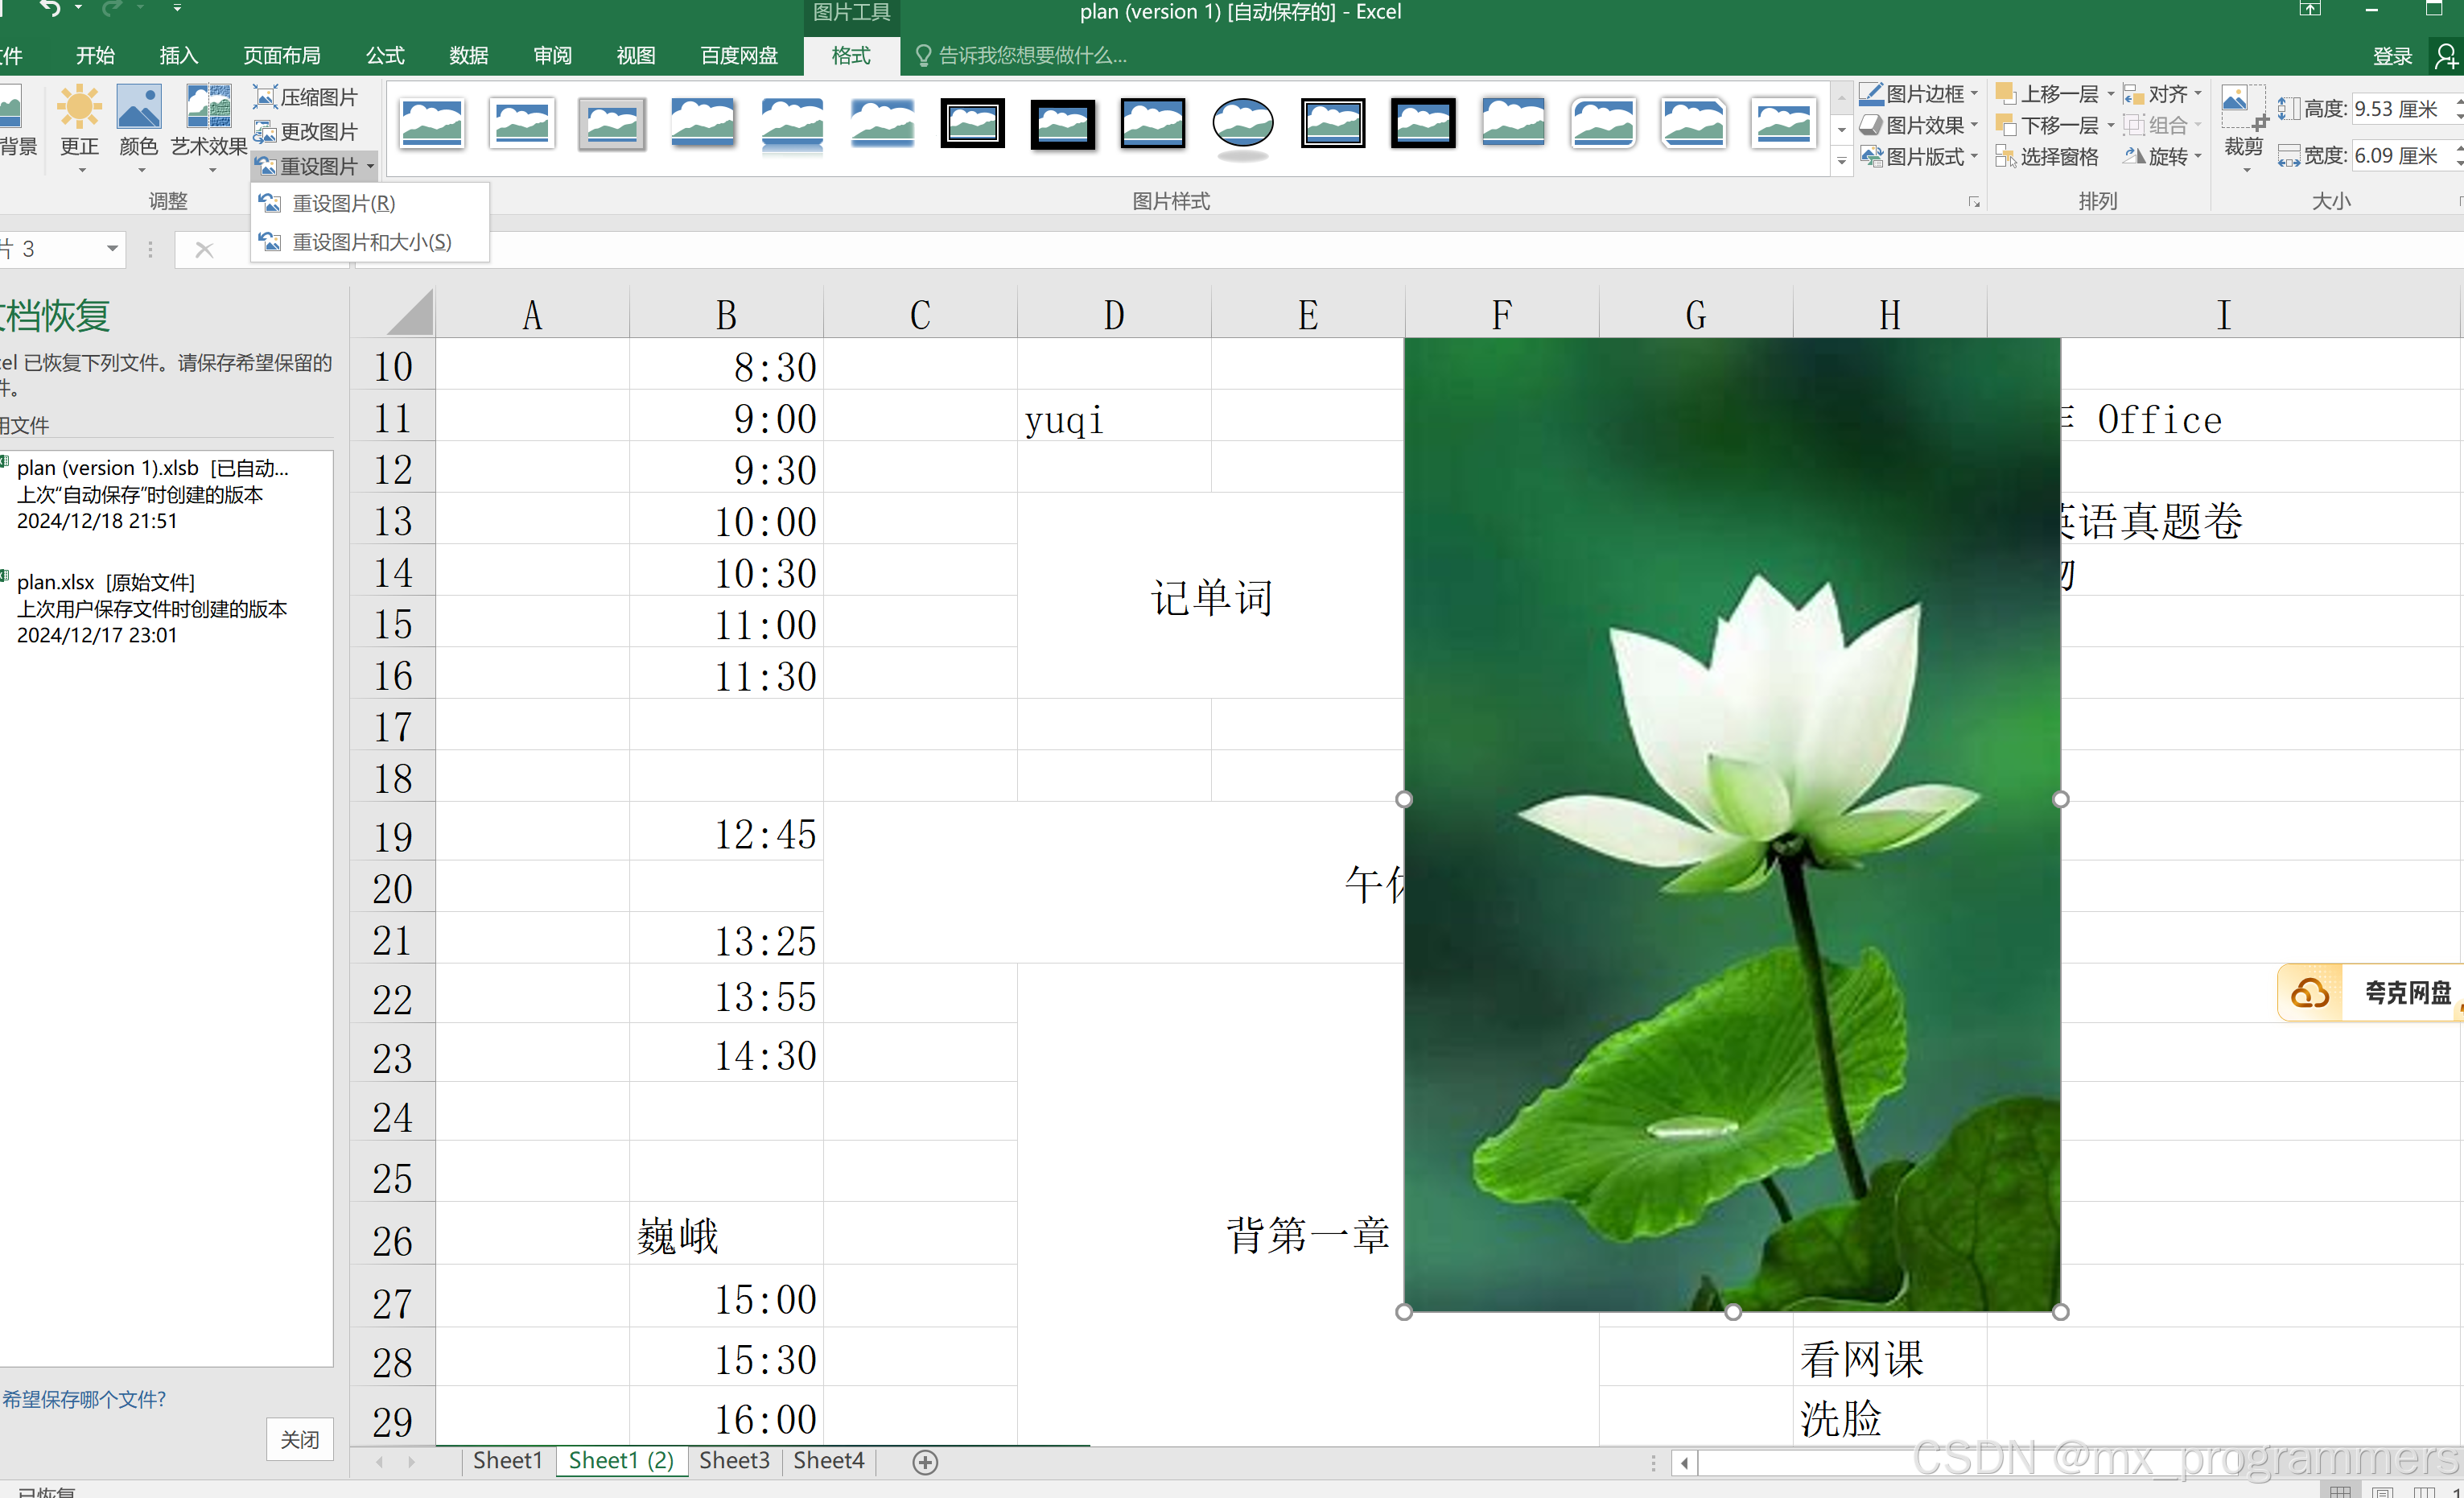Click the Corrections (更正) sun icon
This screenshot has height=1498, width=2464.
[79, 108]
